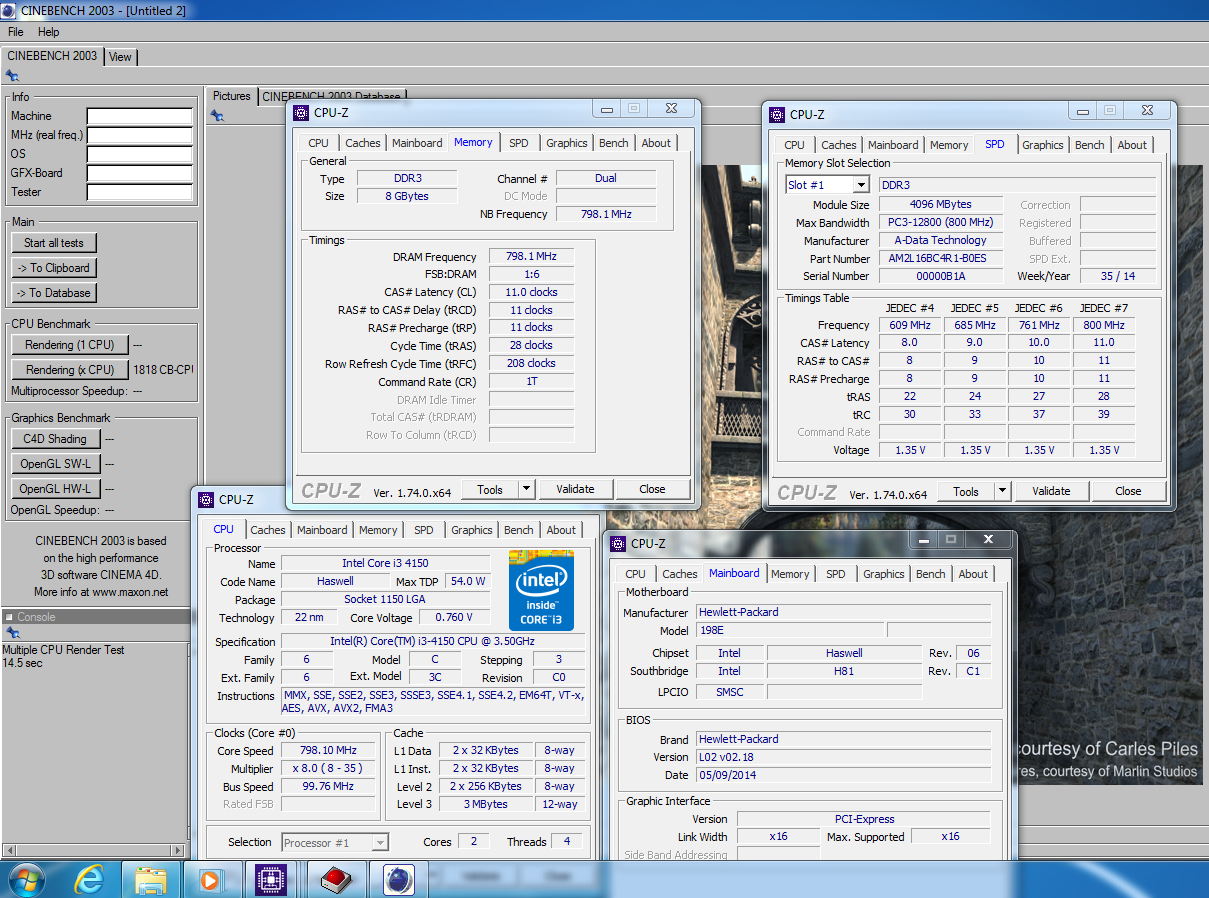Open Windows Explorer folder icon in taskbar
Viewport: 1209px width, 898px height.
pos(151,880)
